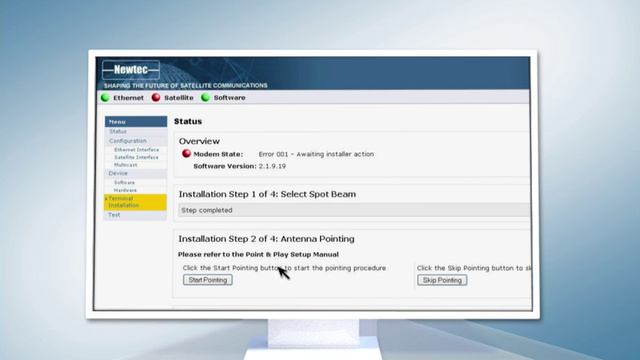640x360 pixels.
Task: Open Ethernet Interface in the menu
Action: point(137,150)
